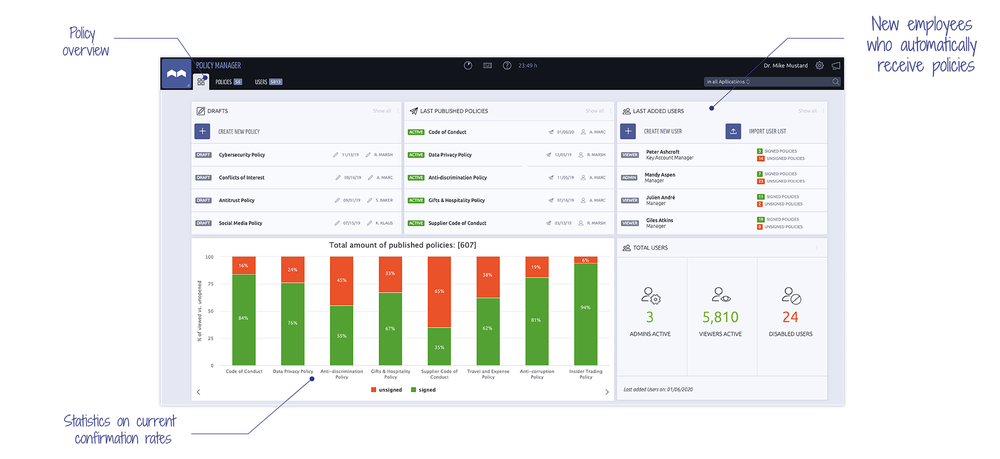Click the Policy Manager book logo
Viewport: 1000px width, 459px height.
click(175, 75)
